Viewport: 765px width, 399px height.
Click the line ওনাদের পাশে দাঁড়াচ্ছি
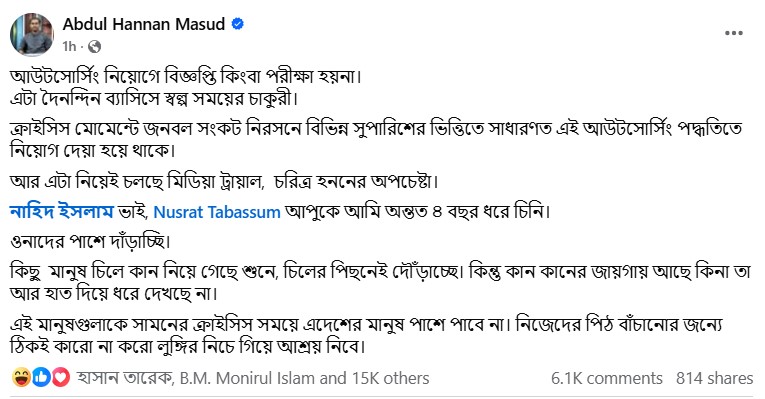[x=90, y=241]
